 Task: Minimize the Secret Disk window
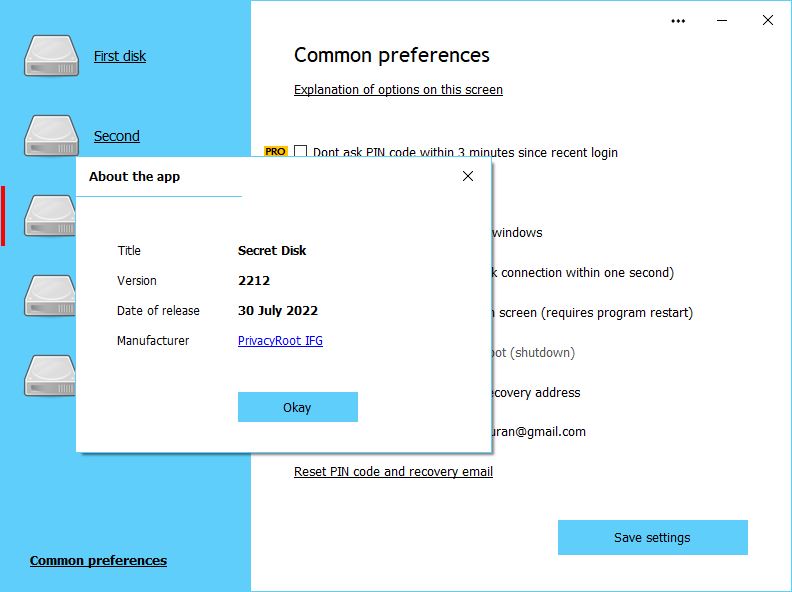point(722,21)
